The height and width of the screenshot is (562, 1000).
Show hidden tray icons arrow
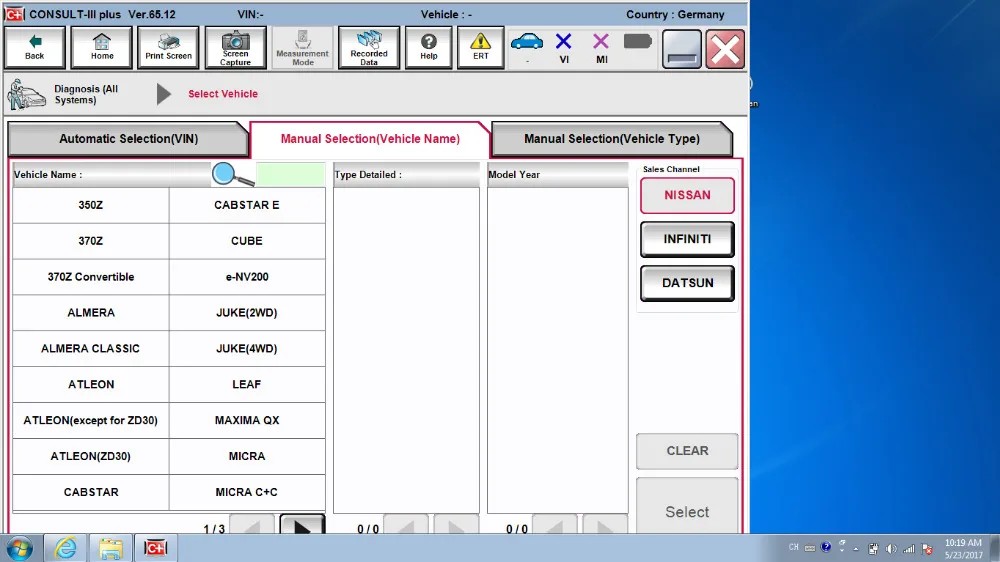[856, 549]
